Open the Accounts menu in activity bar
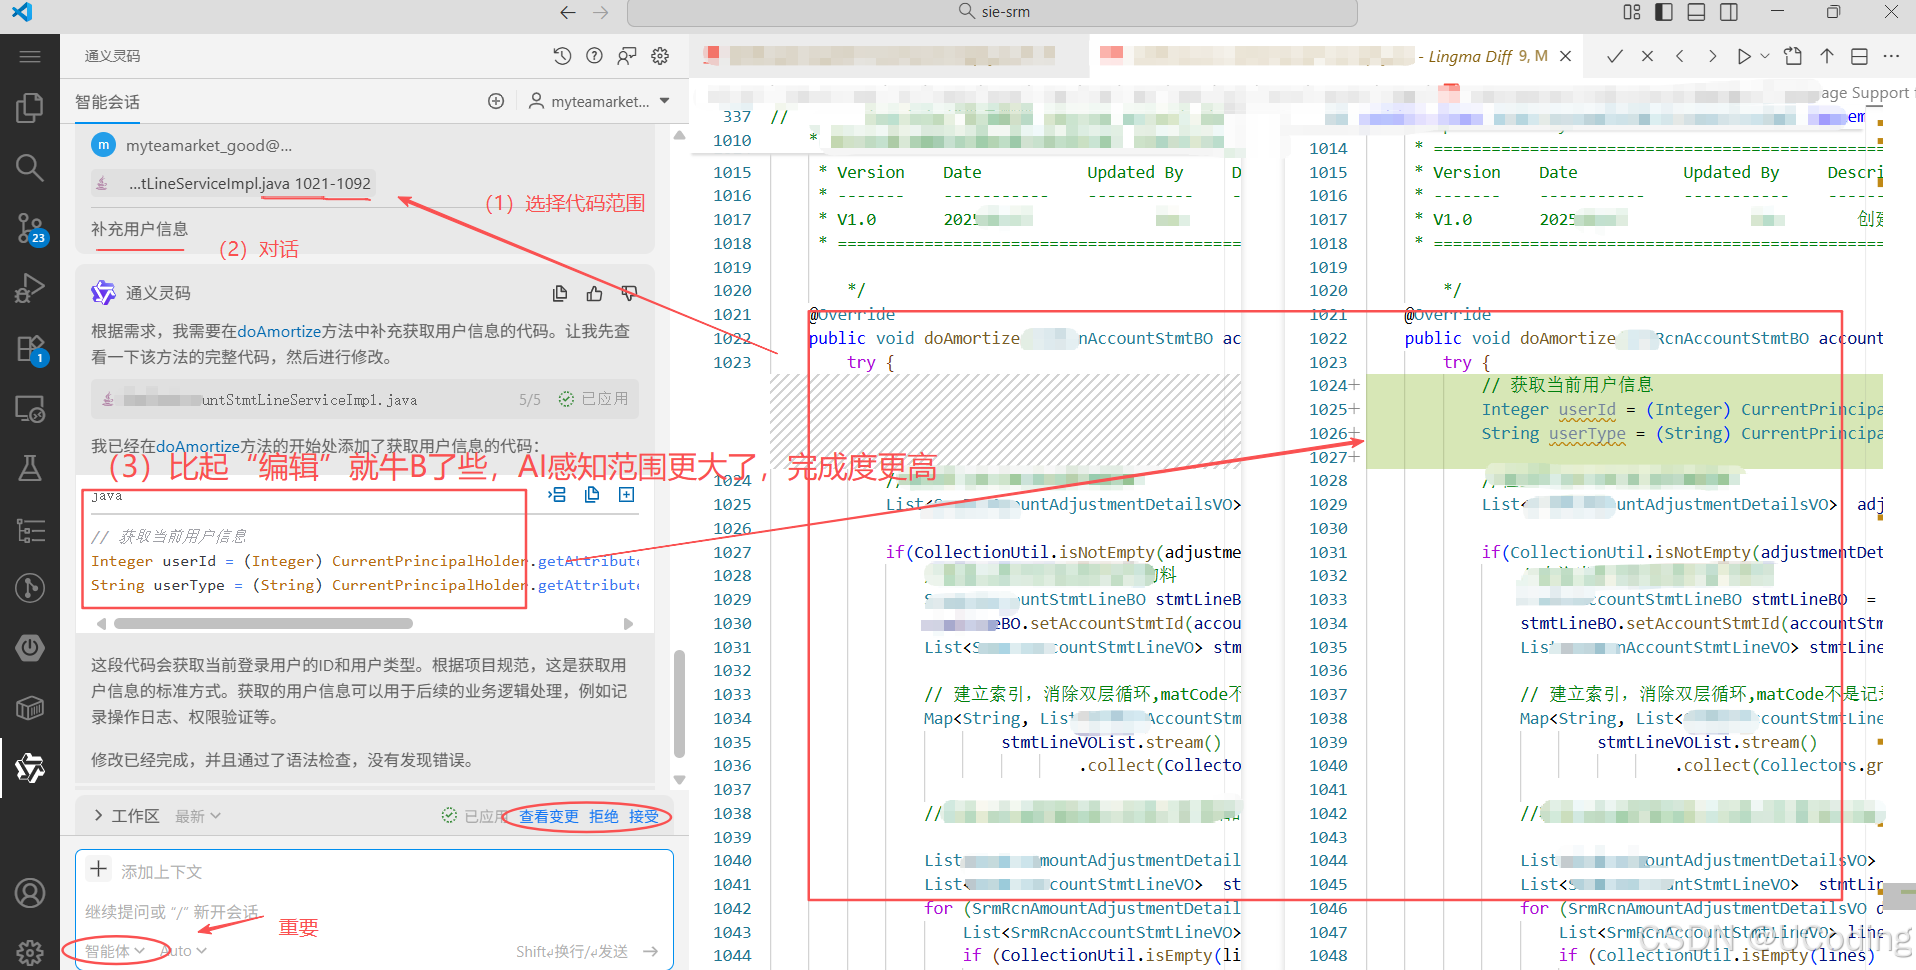1916x970 pixels. (x=30, y=893)
